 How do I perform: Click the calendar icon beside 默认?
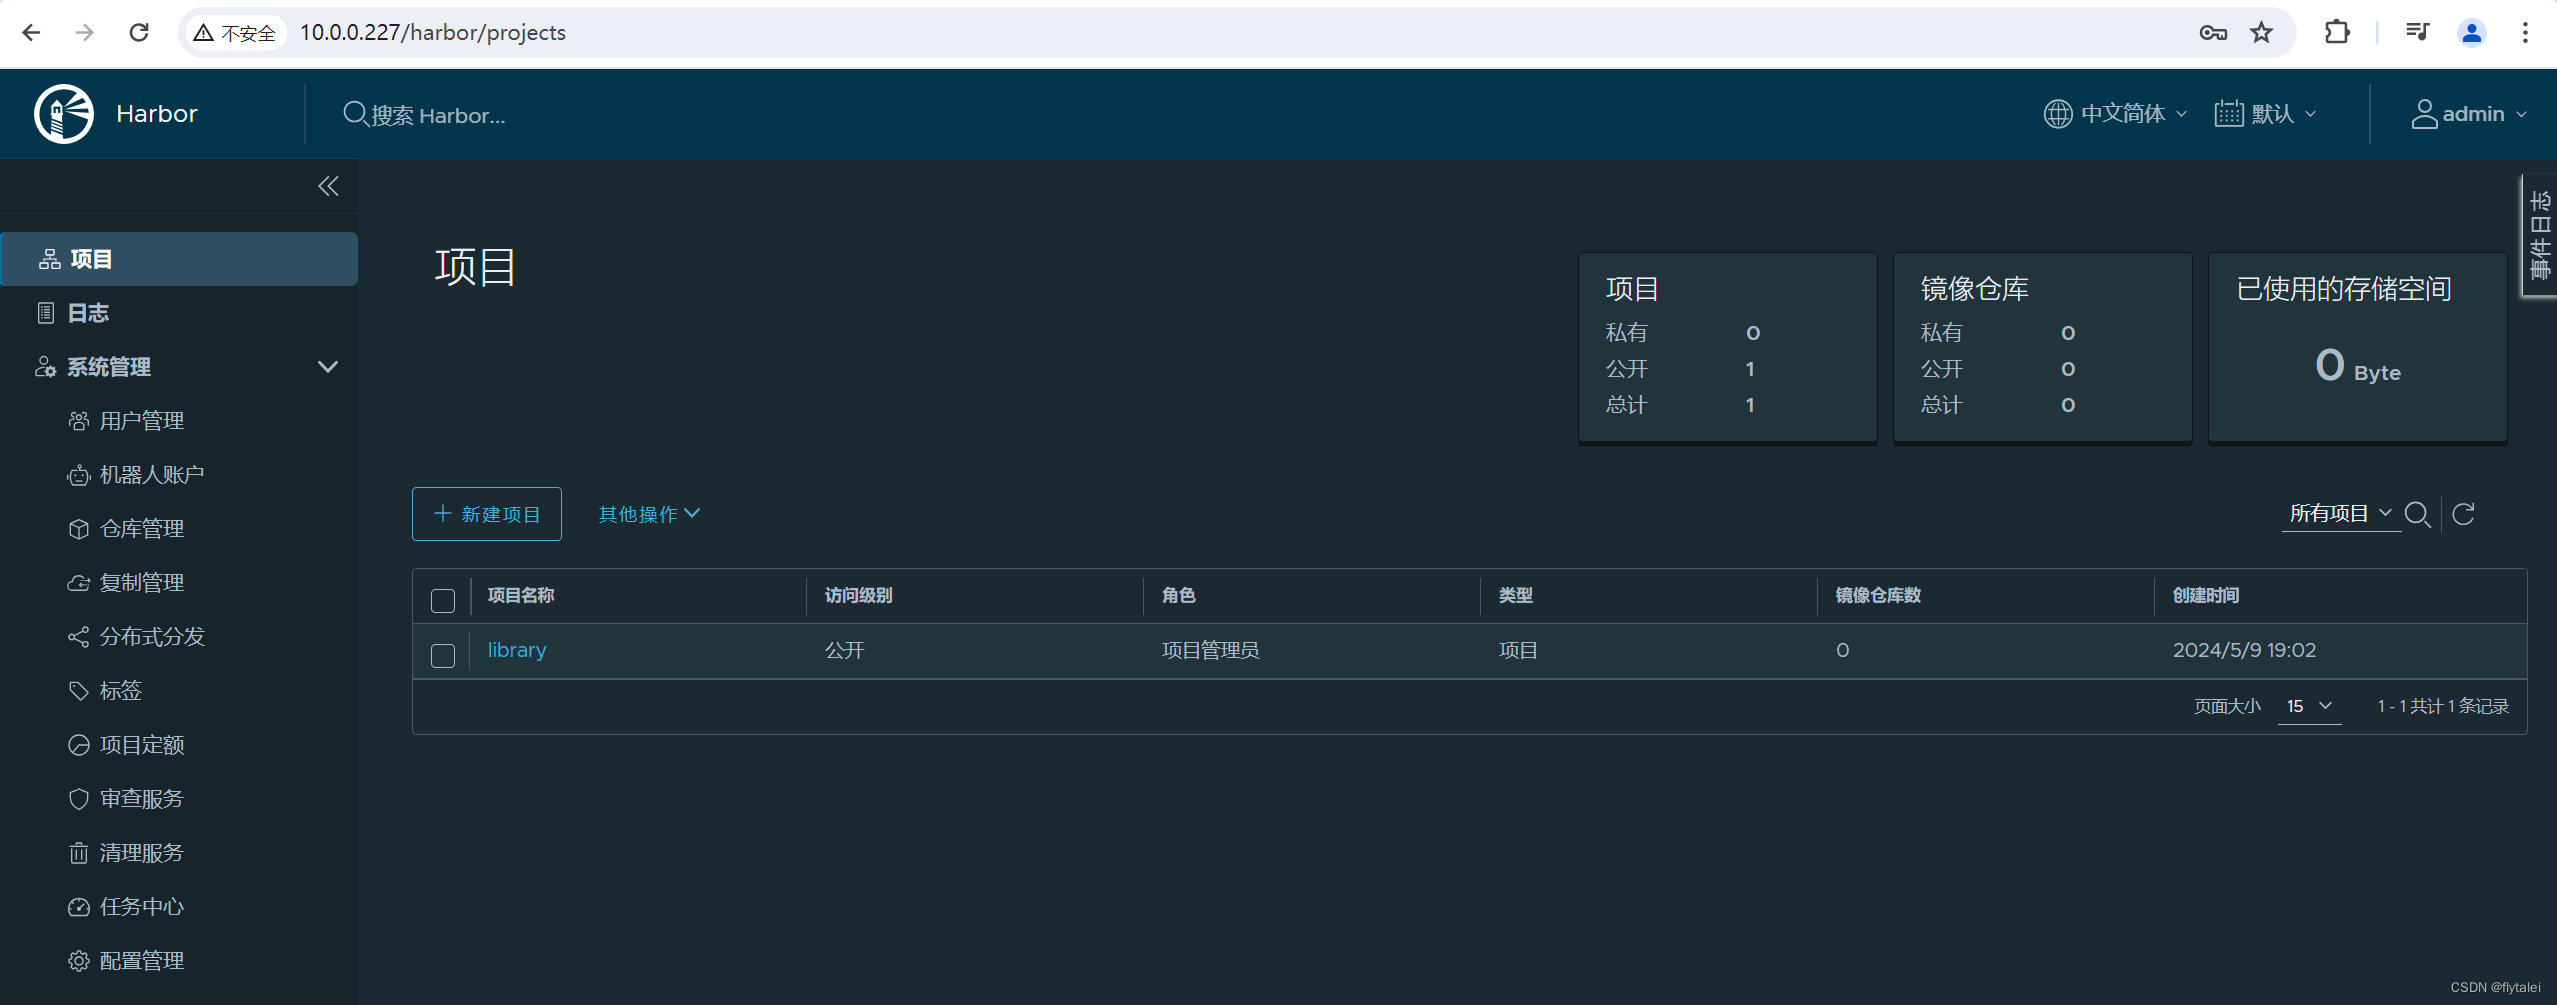click(2228, 114)
